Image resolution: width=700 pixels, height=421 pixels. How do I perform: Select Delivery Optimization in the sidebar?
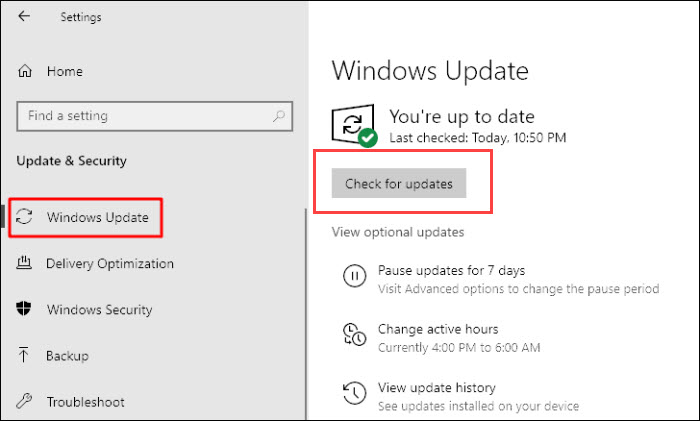(x=110, y=264)
